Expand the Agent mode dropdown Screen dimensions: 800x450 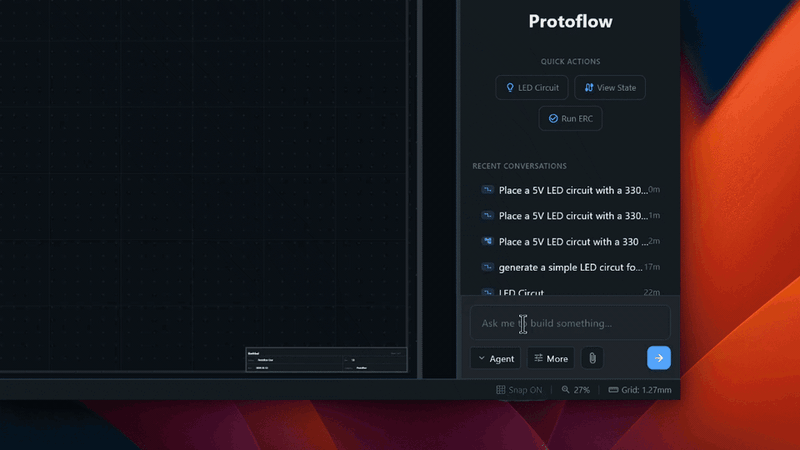click(x=495, y=358)
